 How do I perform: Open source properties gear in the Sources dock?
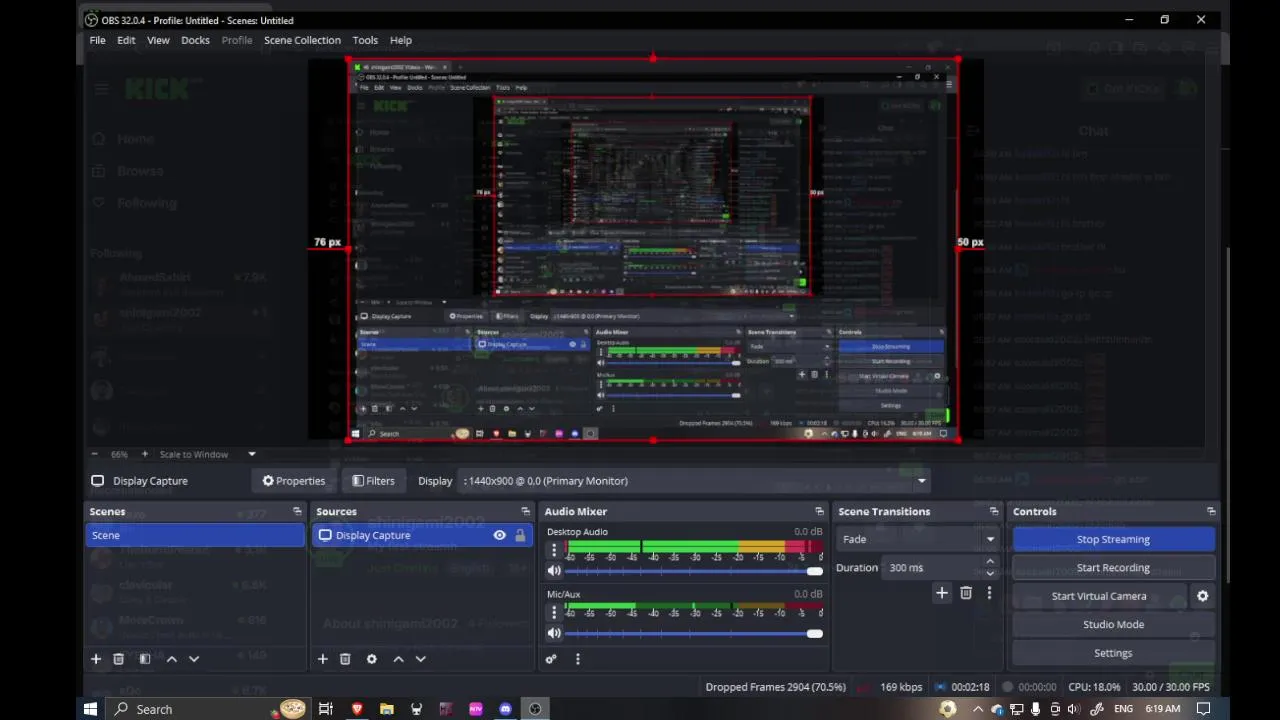372,659
